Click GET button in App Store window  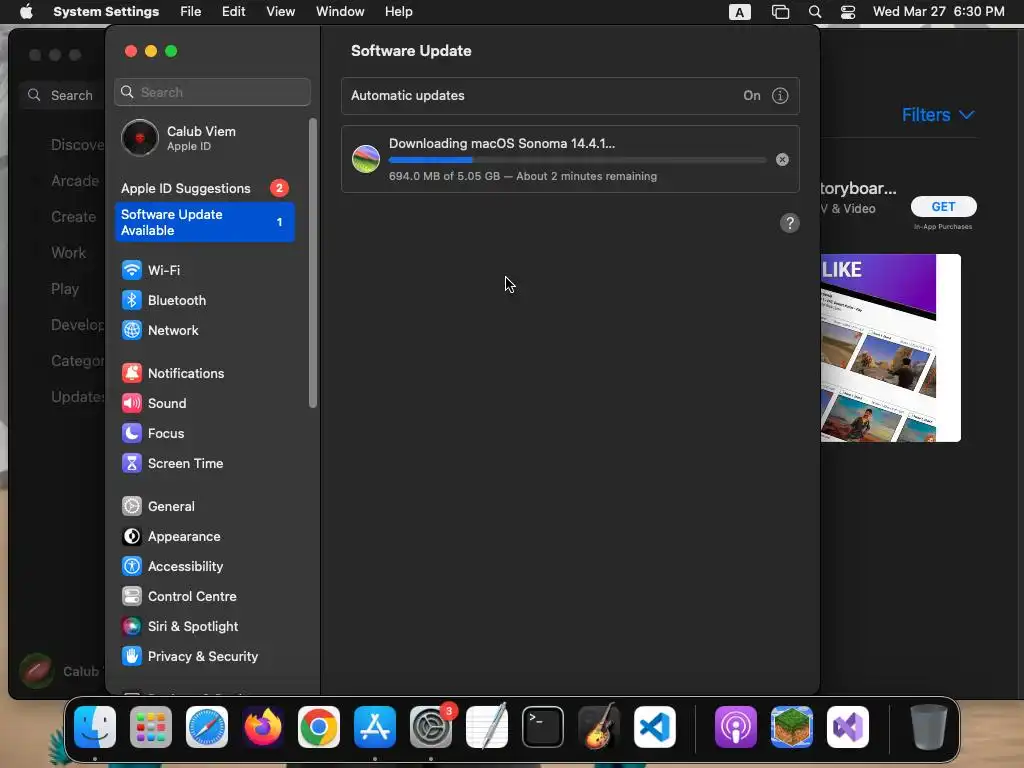click(943, 207)
